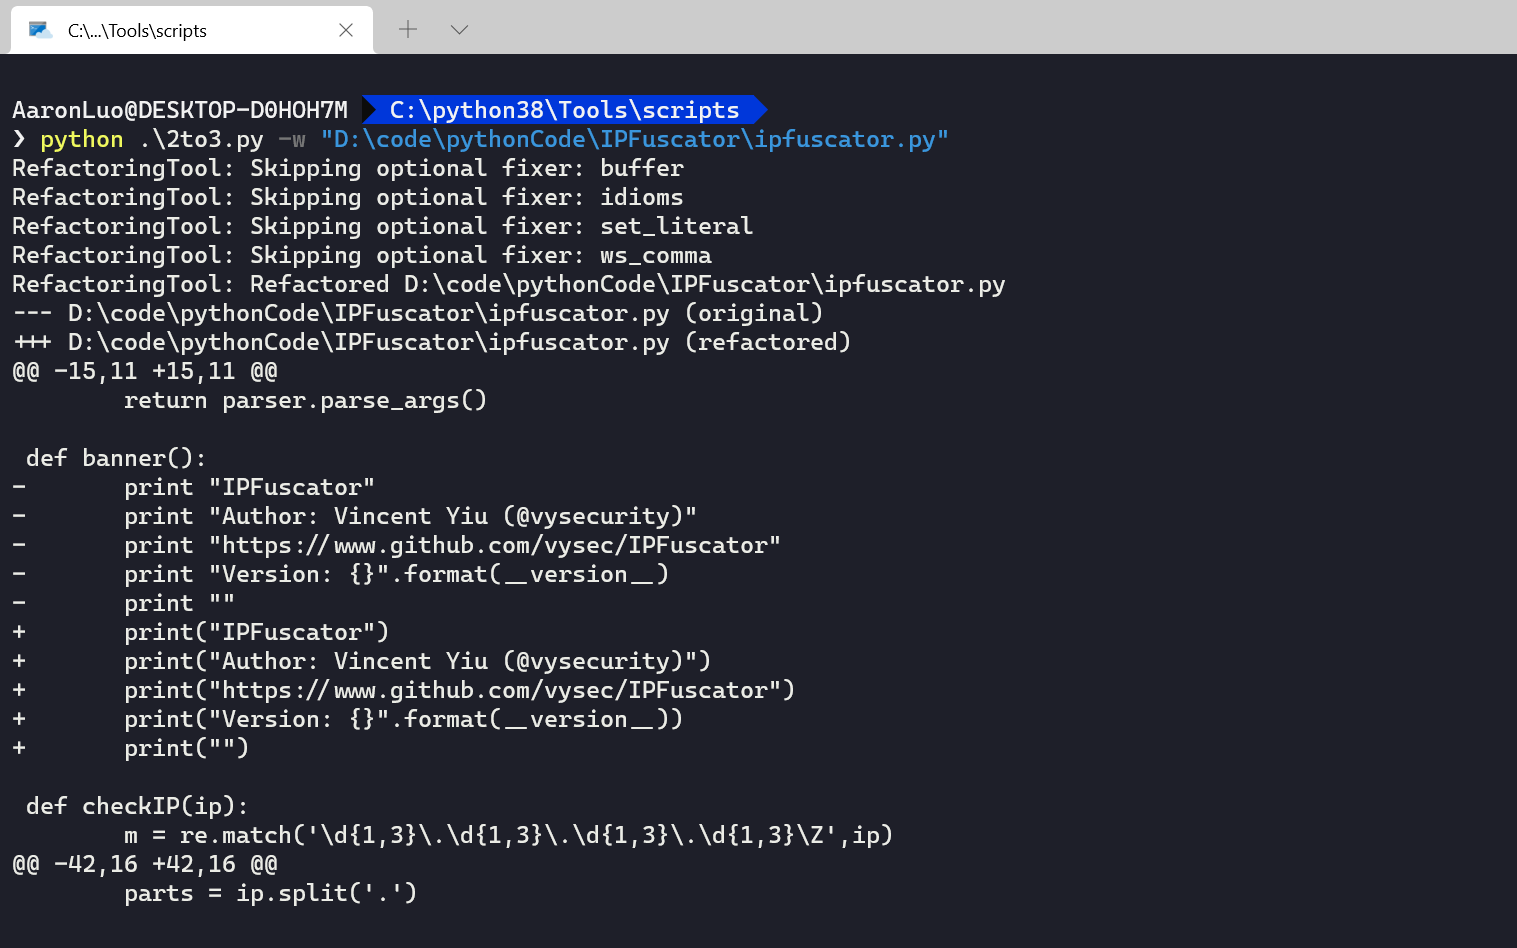Click the @@ -15,11 +15,11 @@ hunk header
Viewport: 1517px width, 948px height.
(x=144, y=371)
